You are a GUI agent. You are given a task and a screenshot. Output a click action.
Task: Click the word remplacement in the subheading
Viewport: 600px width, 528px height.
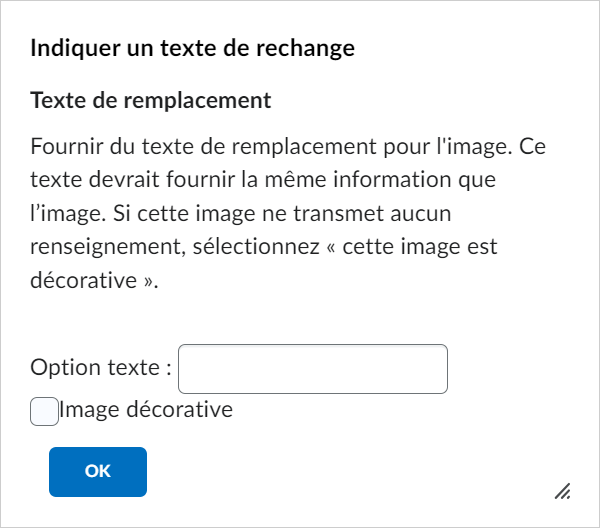[x=197, y=101]
